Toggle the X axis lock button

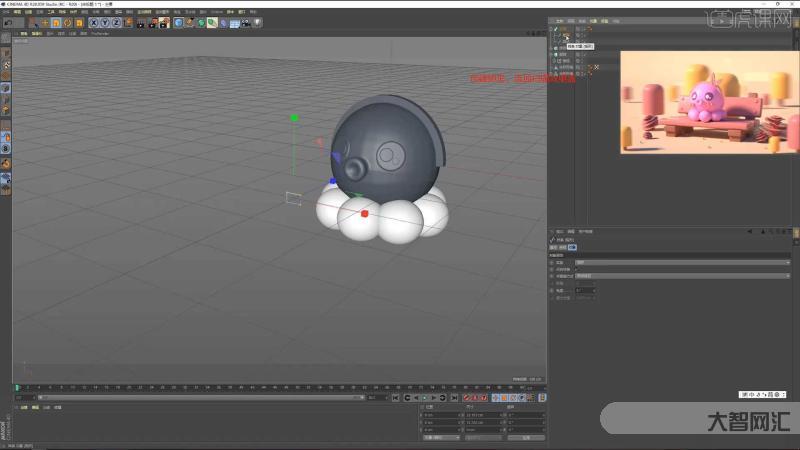tap(94, 22)
